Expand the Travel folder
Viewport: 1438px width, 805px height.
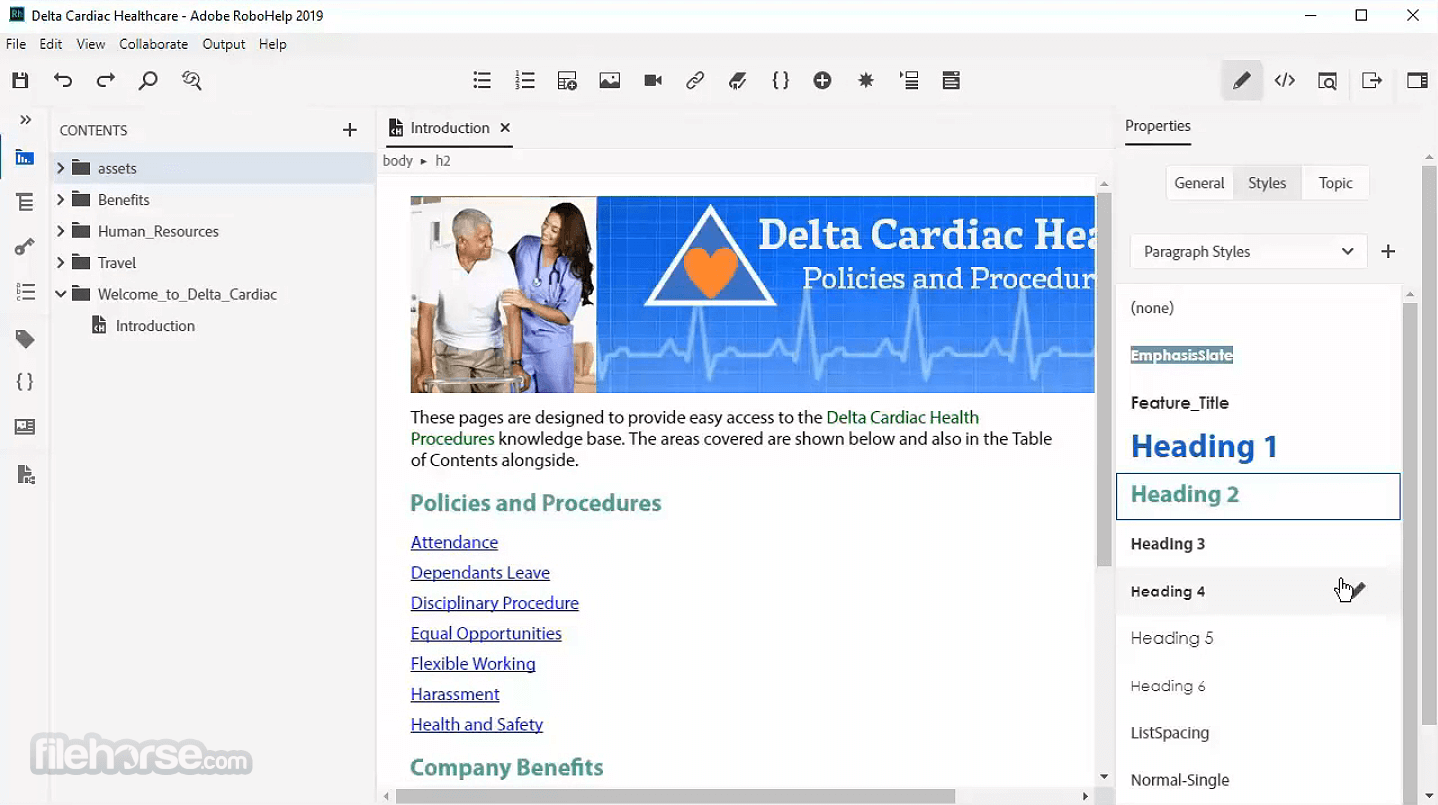[60, 263]
